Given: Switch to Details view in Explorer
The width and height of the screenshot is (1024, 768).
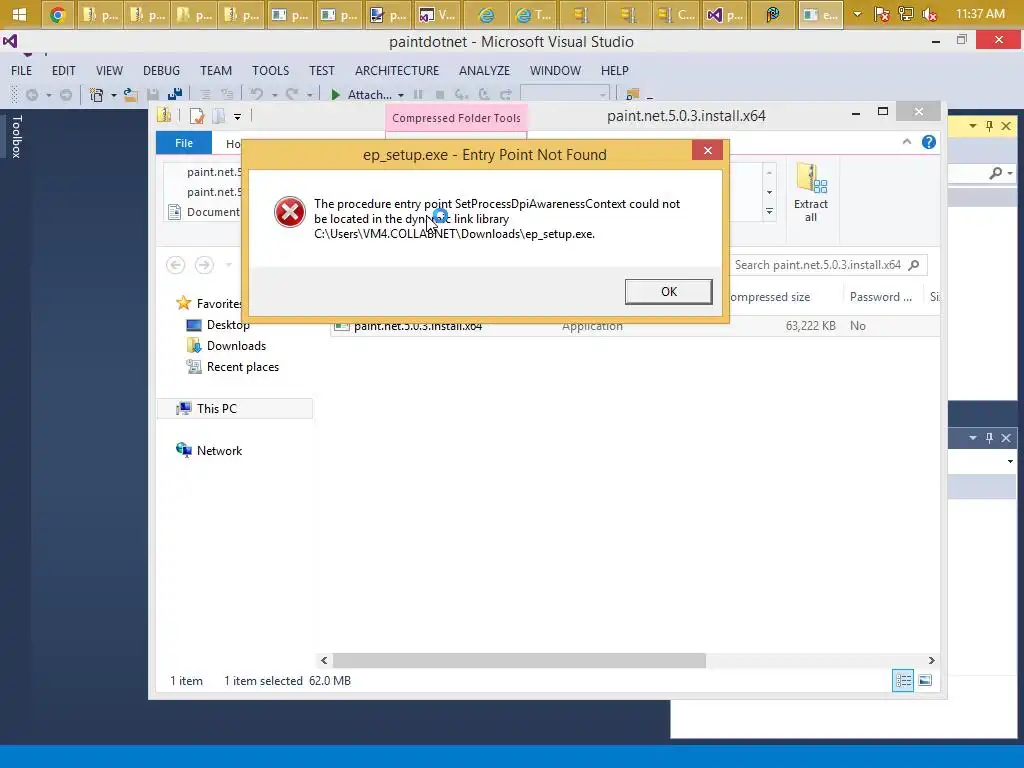Looking at the screenshot, I should (903, 680).
